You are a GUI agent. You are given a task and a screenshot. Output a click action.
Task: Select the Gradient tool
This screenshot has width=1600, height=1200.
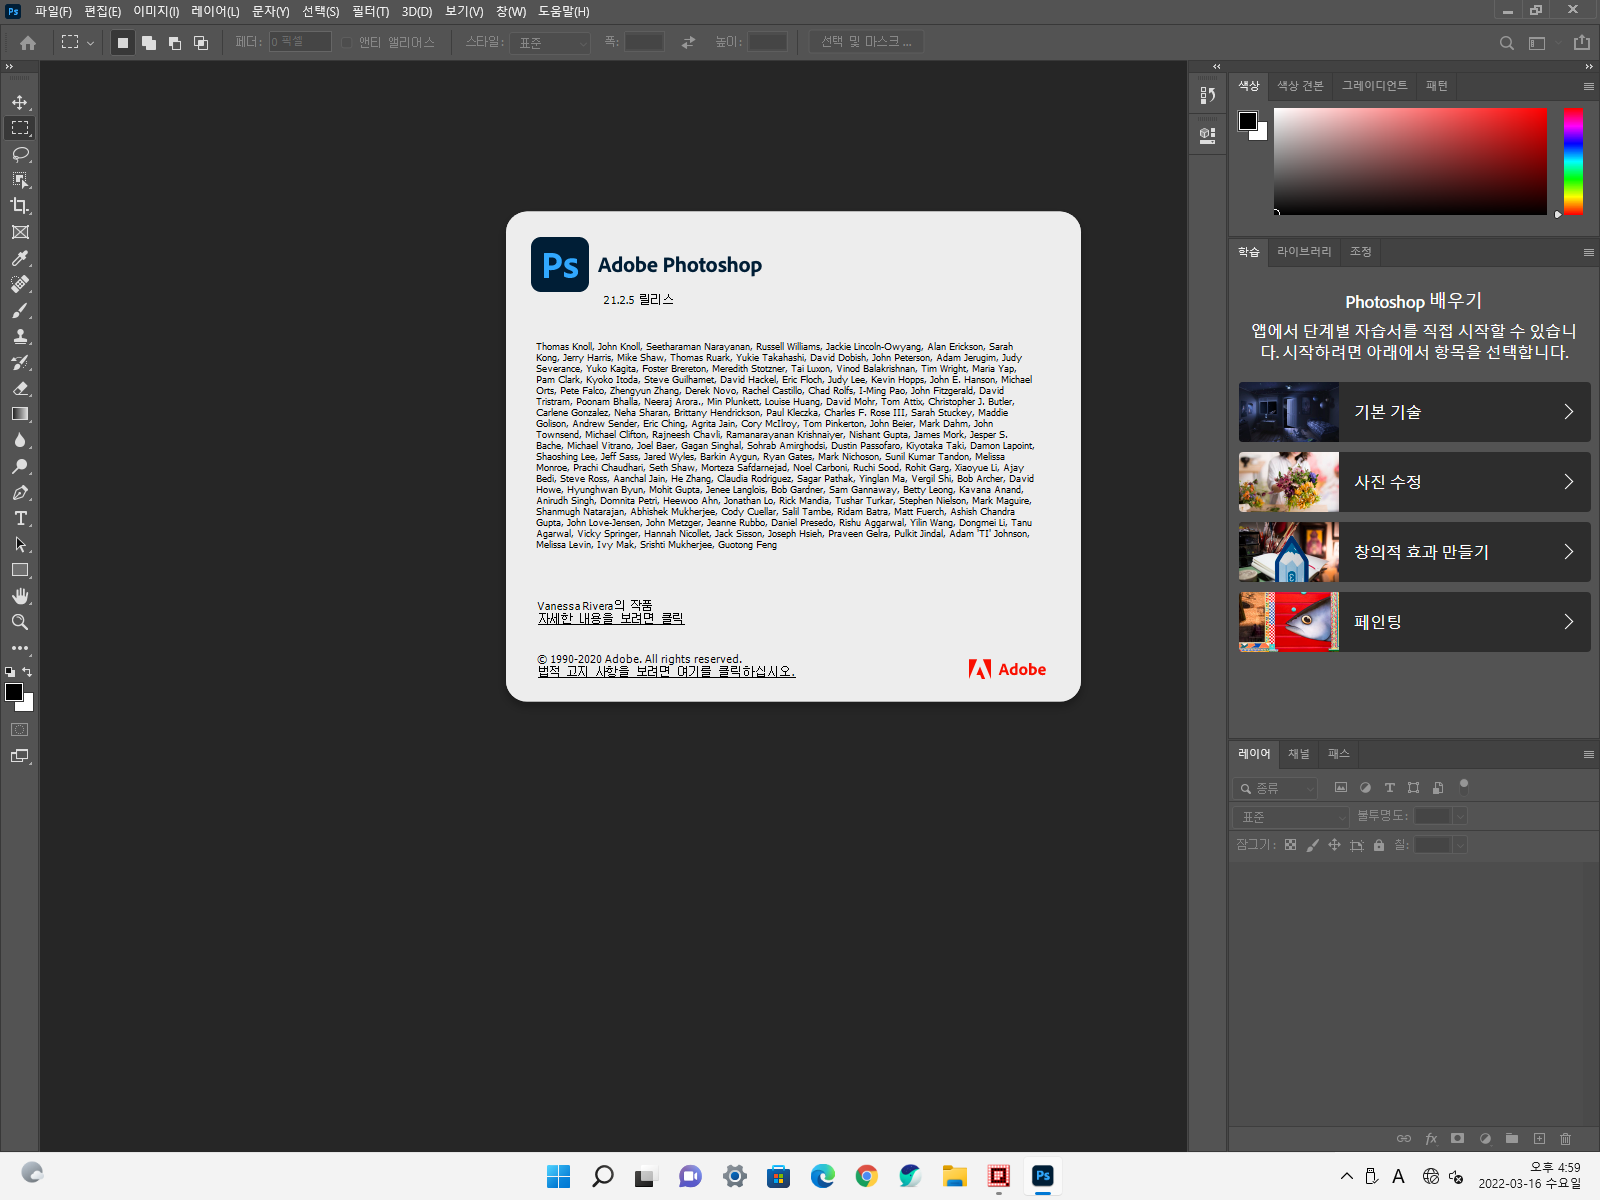(20, 414)
